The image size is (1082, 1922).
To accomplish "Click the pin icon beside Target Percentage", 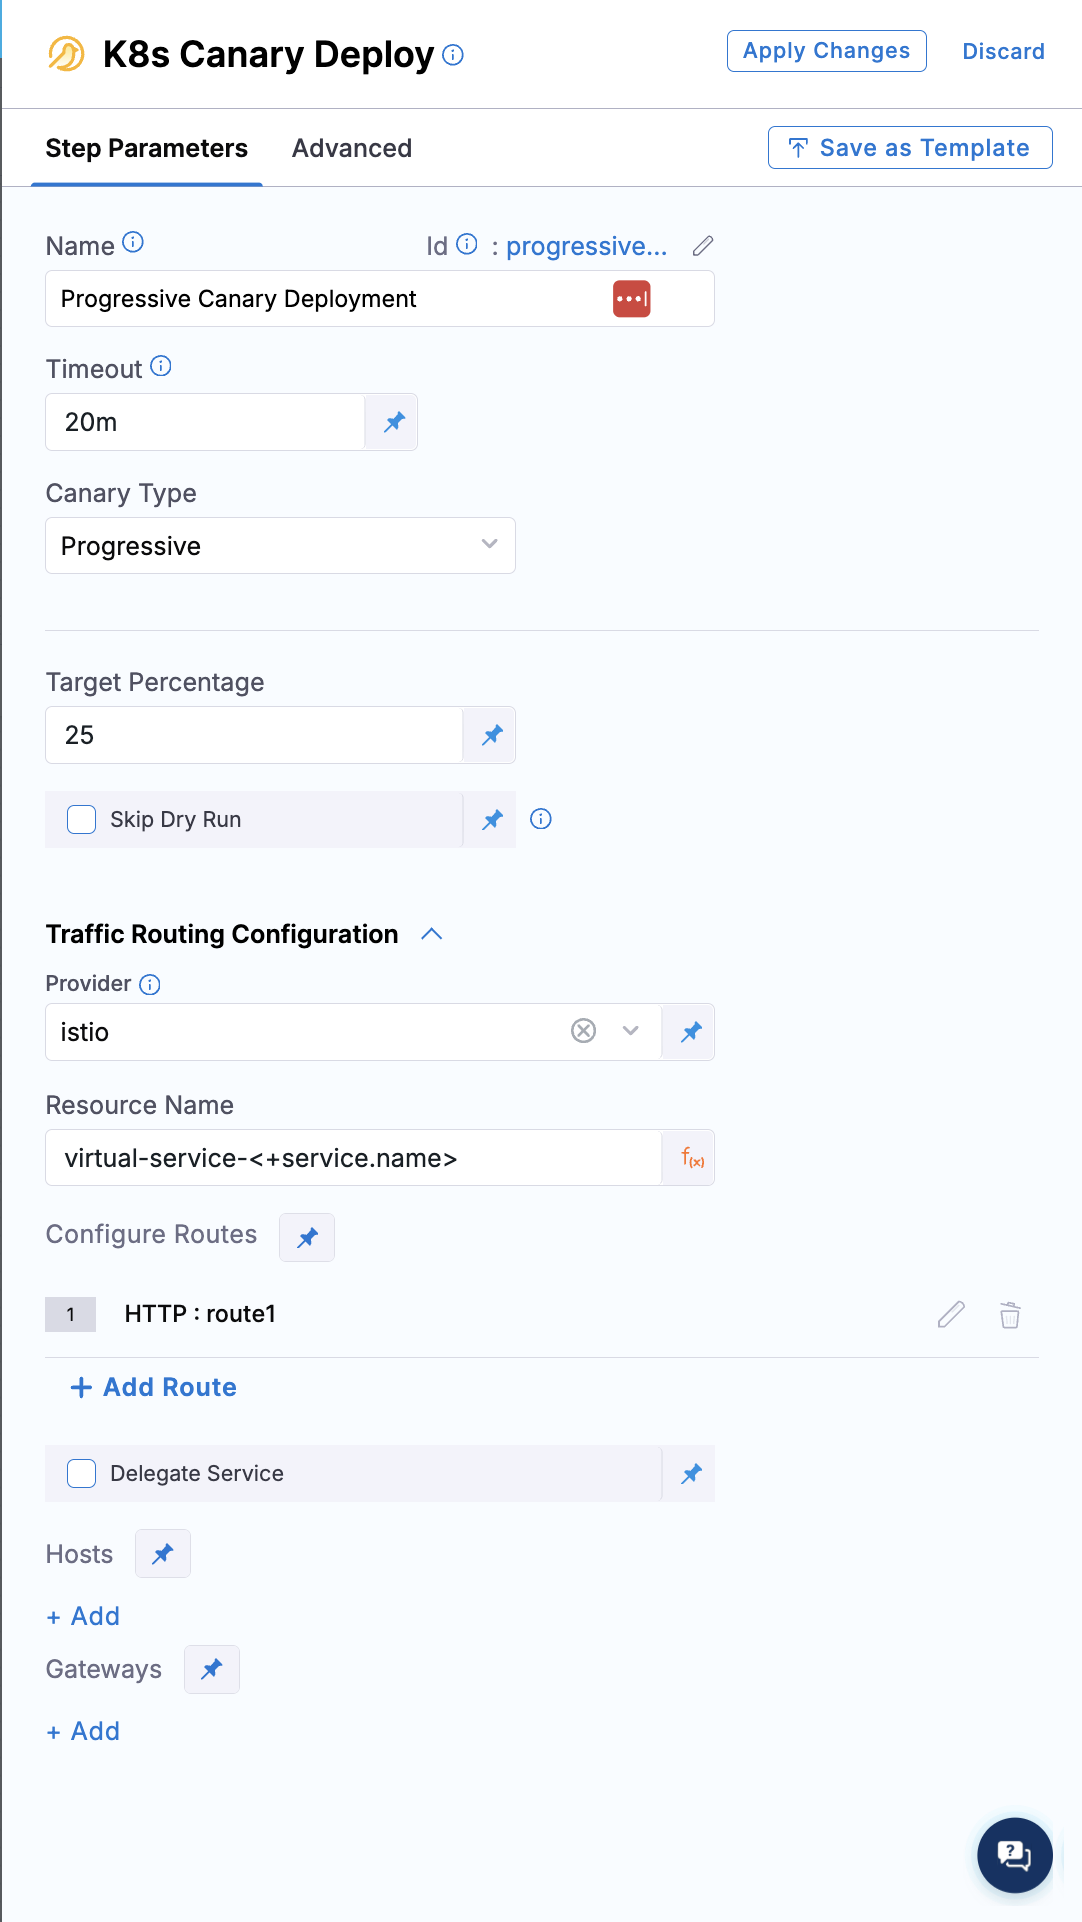I will [492, 736].
